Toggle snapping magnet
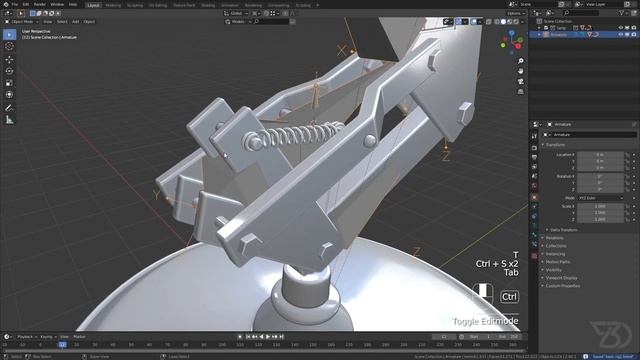This screenshot has height=360, width=640. (266, 13)
